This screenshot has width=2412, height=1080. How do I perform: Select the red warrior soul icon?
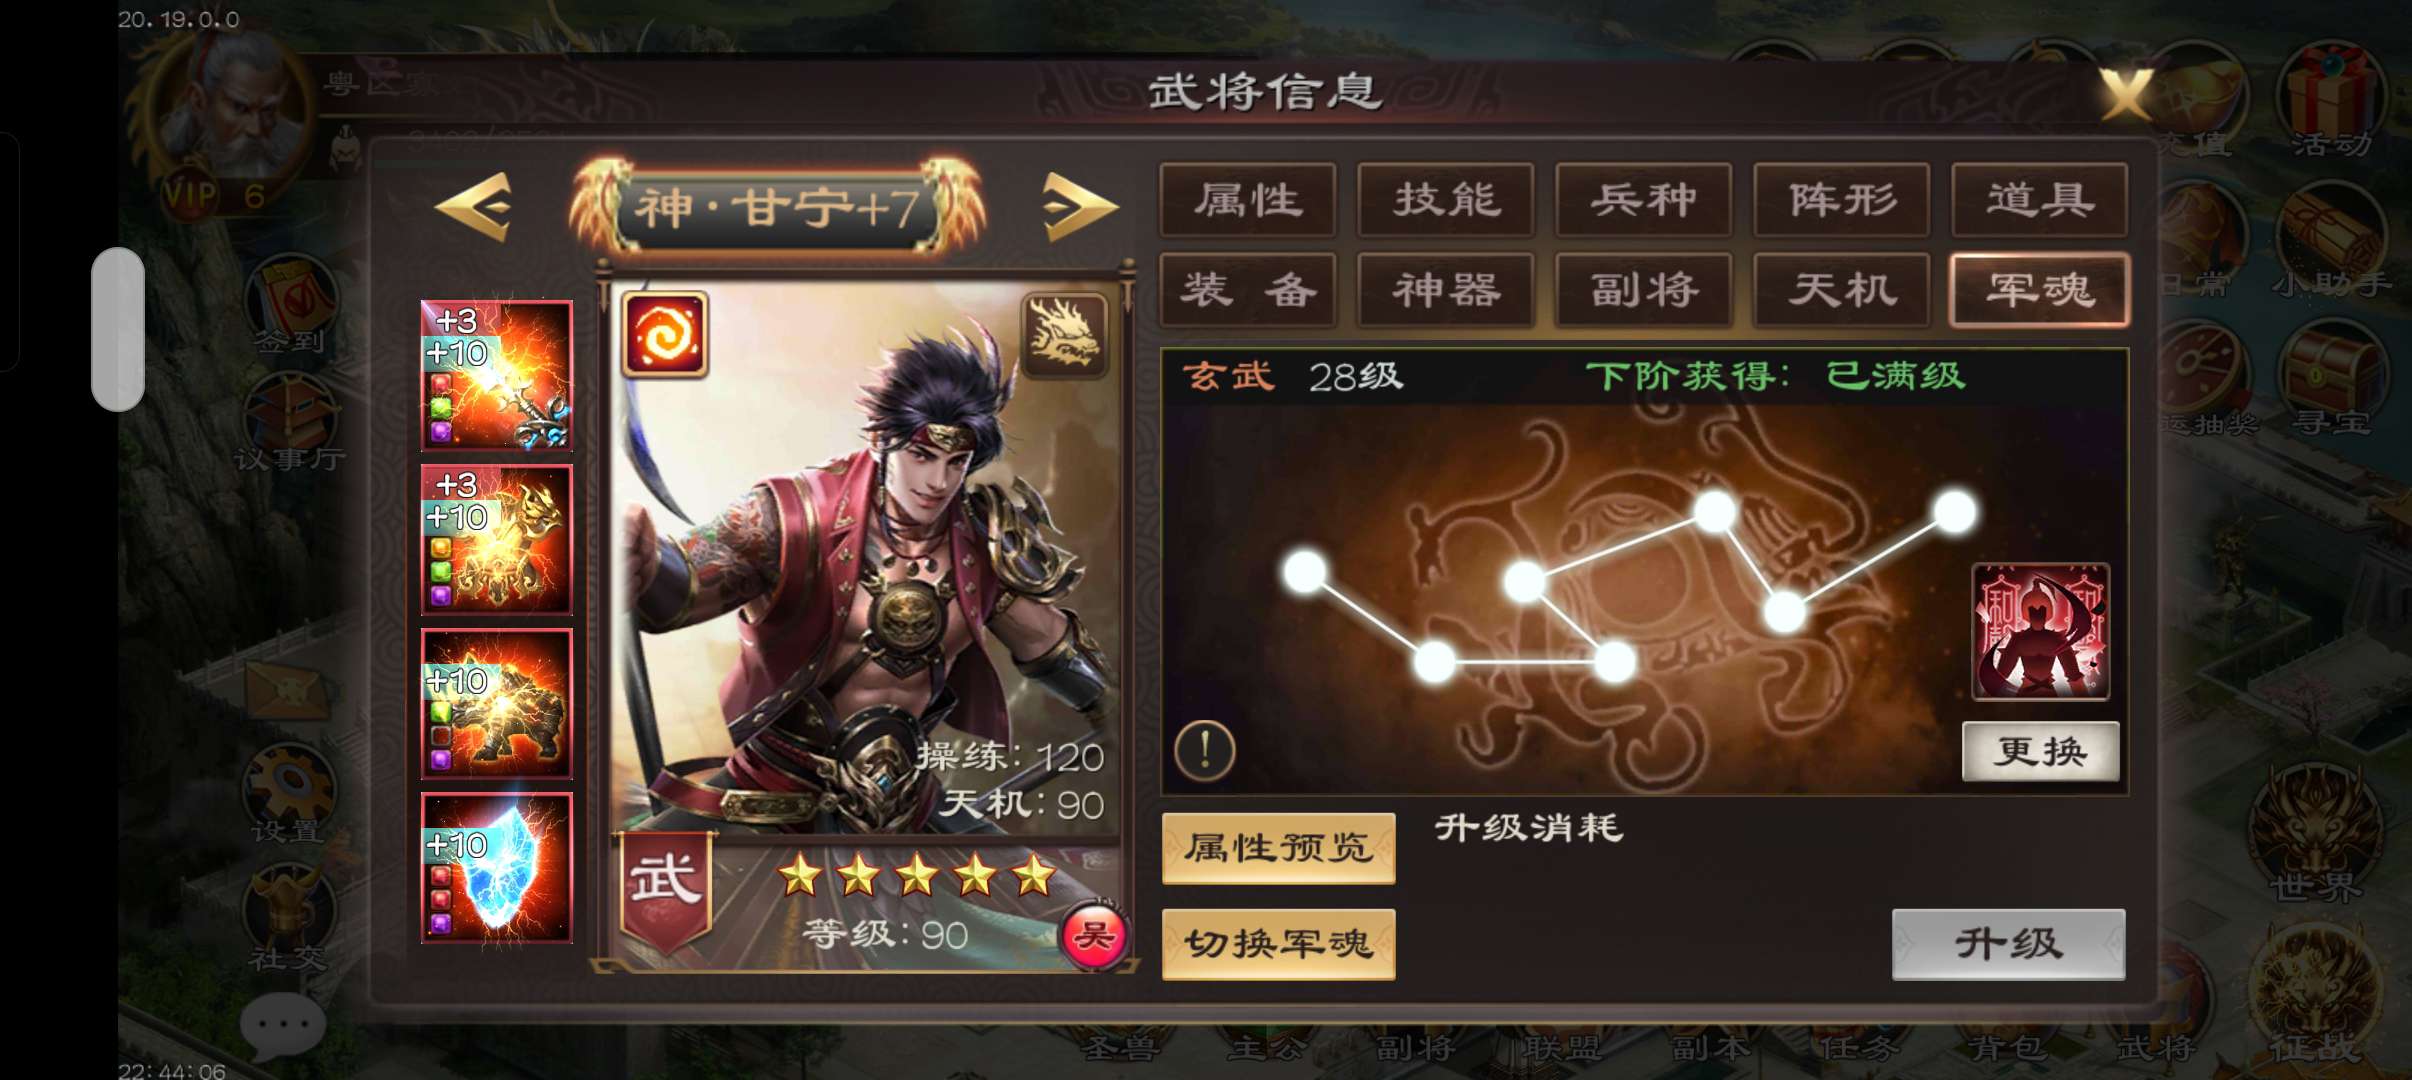click(x=2040, y=631)
